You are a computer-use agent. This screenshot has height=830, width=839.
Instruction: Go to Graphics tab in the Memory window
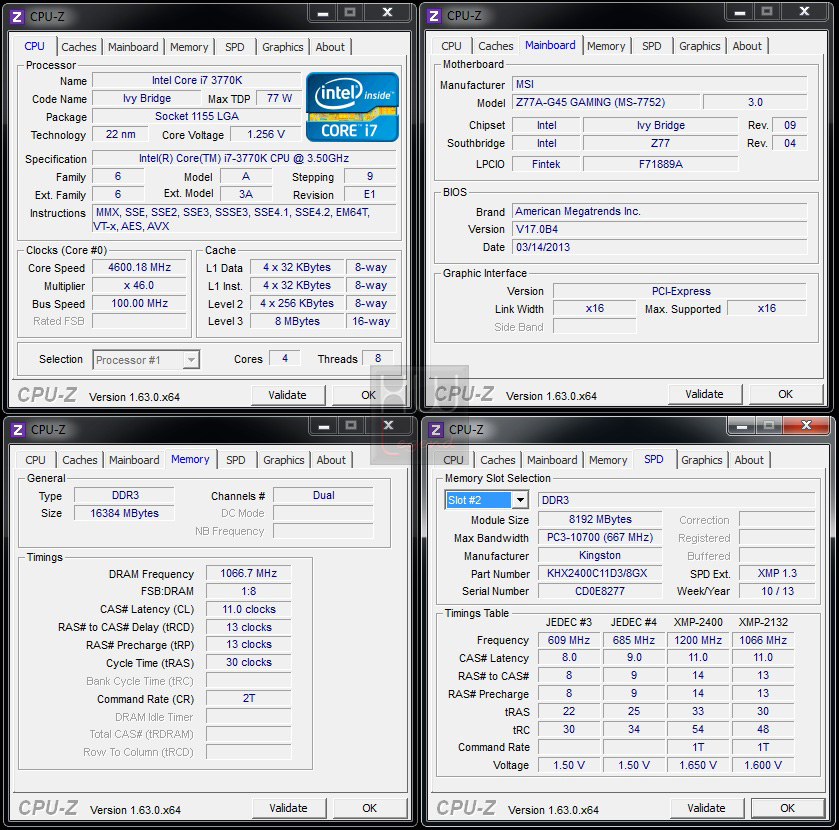tap(284, 460)
